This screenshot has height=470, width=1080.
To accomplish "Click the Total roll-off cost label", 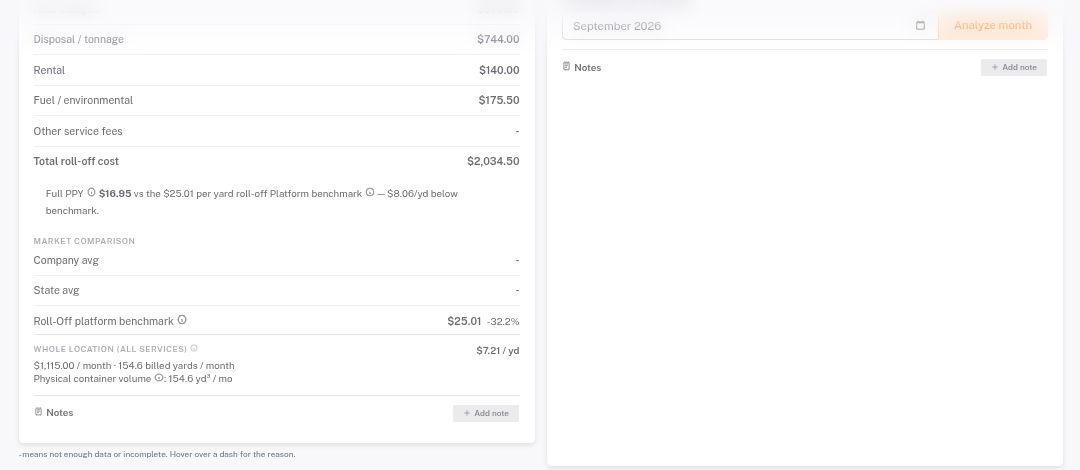I will tap(76, 161).
